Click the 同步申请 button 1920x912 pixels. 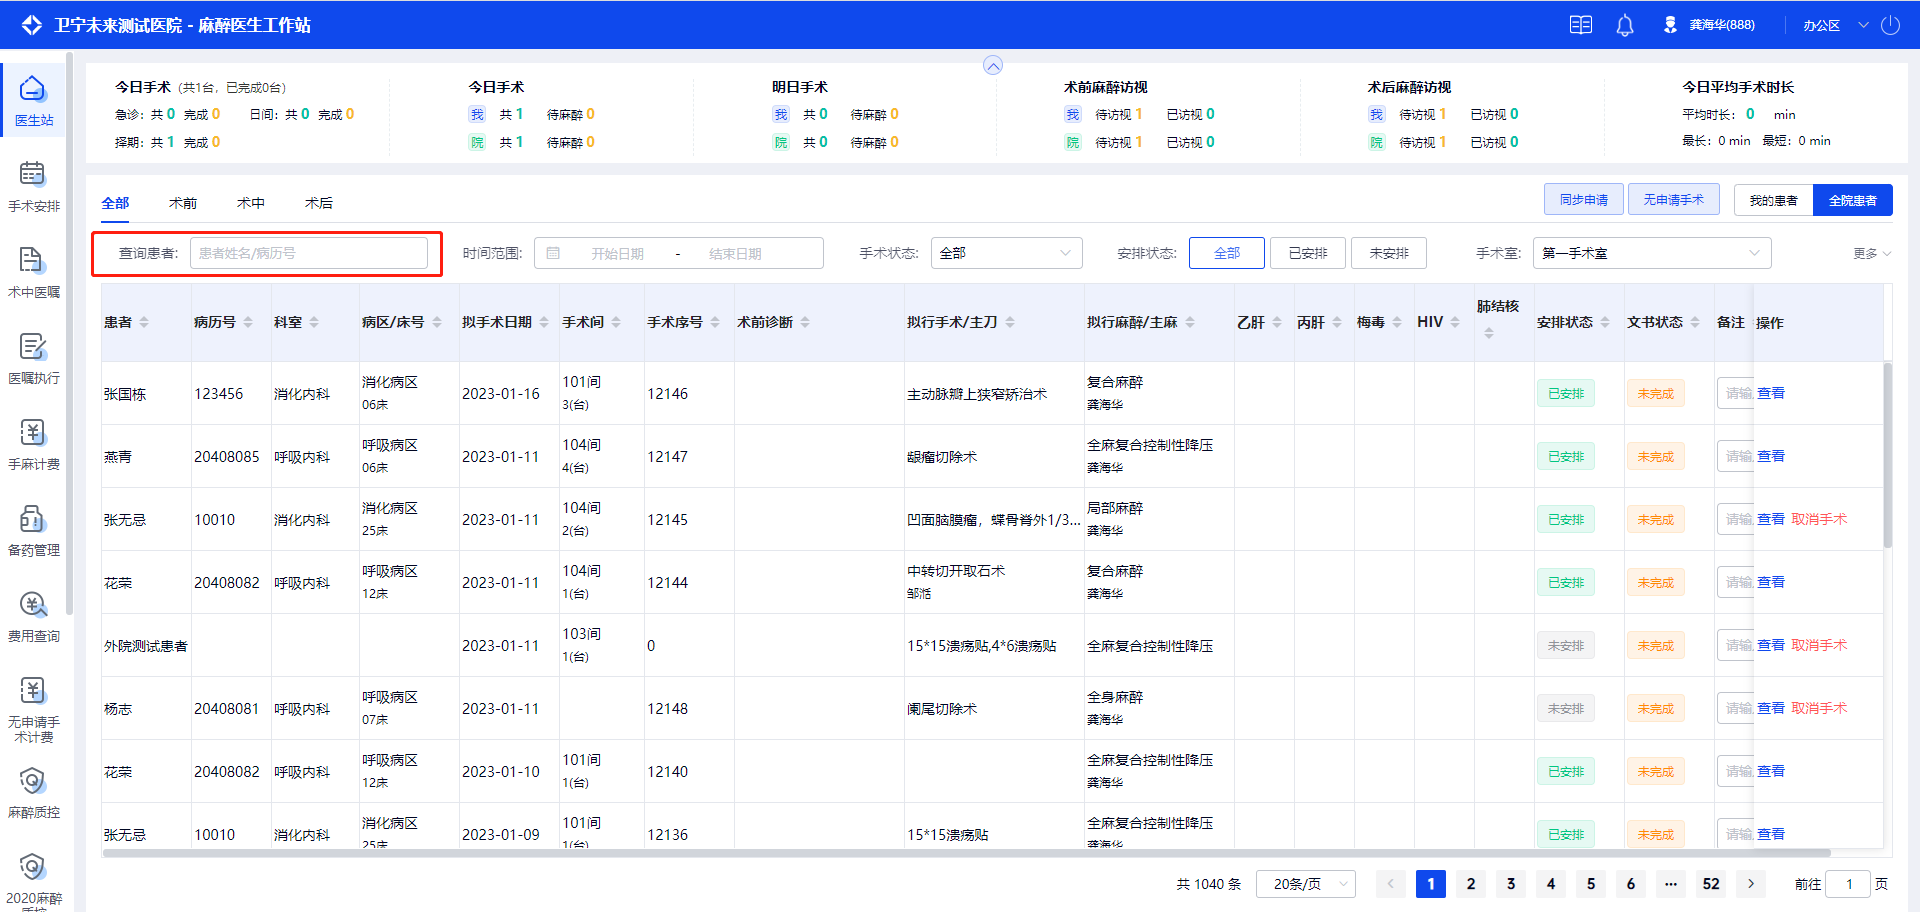coord(1584,200)
